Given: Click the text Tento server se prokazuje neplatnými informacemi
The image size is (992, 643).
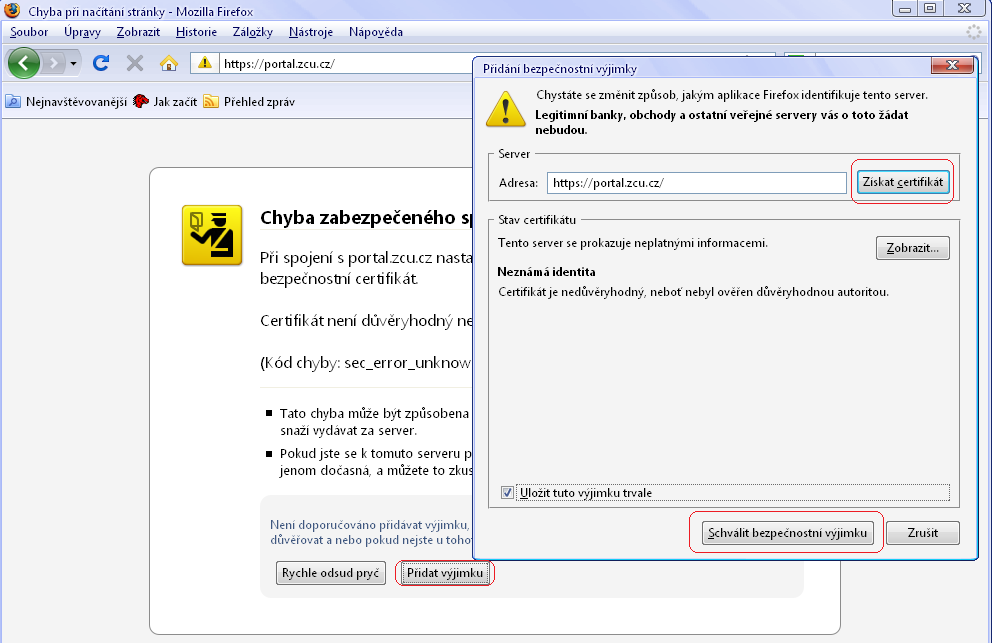Looking at the screenshot, I should tap(633, 243).
